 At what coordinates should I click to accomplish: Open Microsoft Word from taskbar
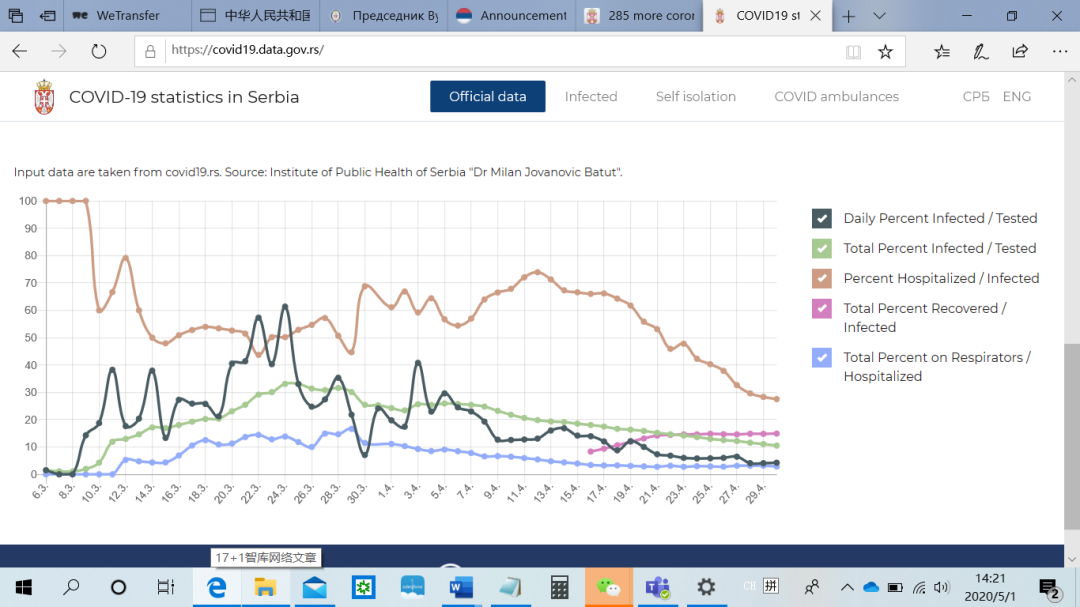[x=461, y=587]
